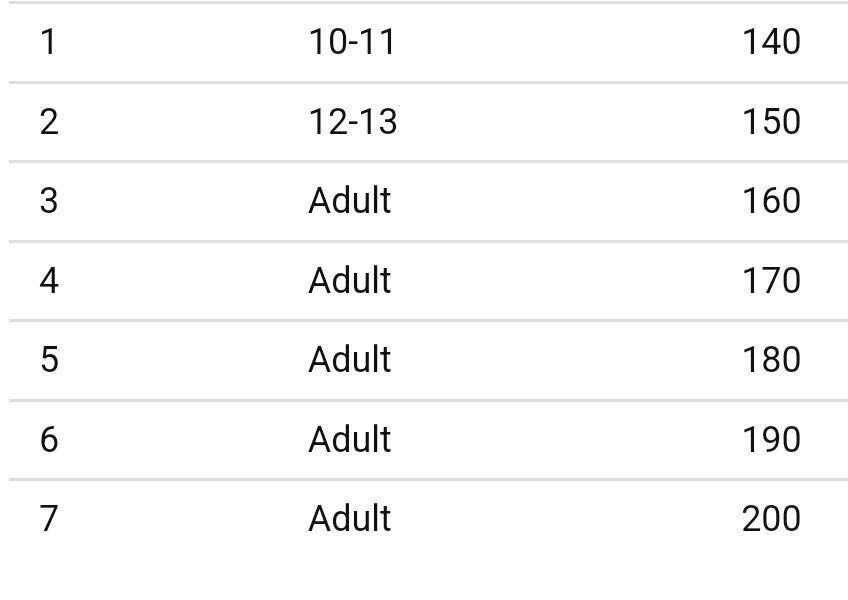Click the row number 5 cell
The width and height of the screenshot is (848, 600).
coord(49,360)
